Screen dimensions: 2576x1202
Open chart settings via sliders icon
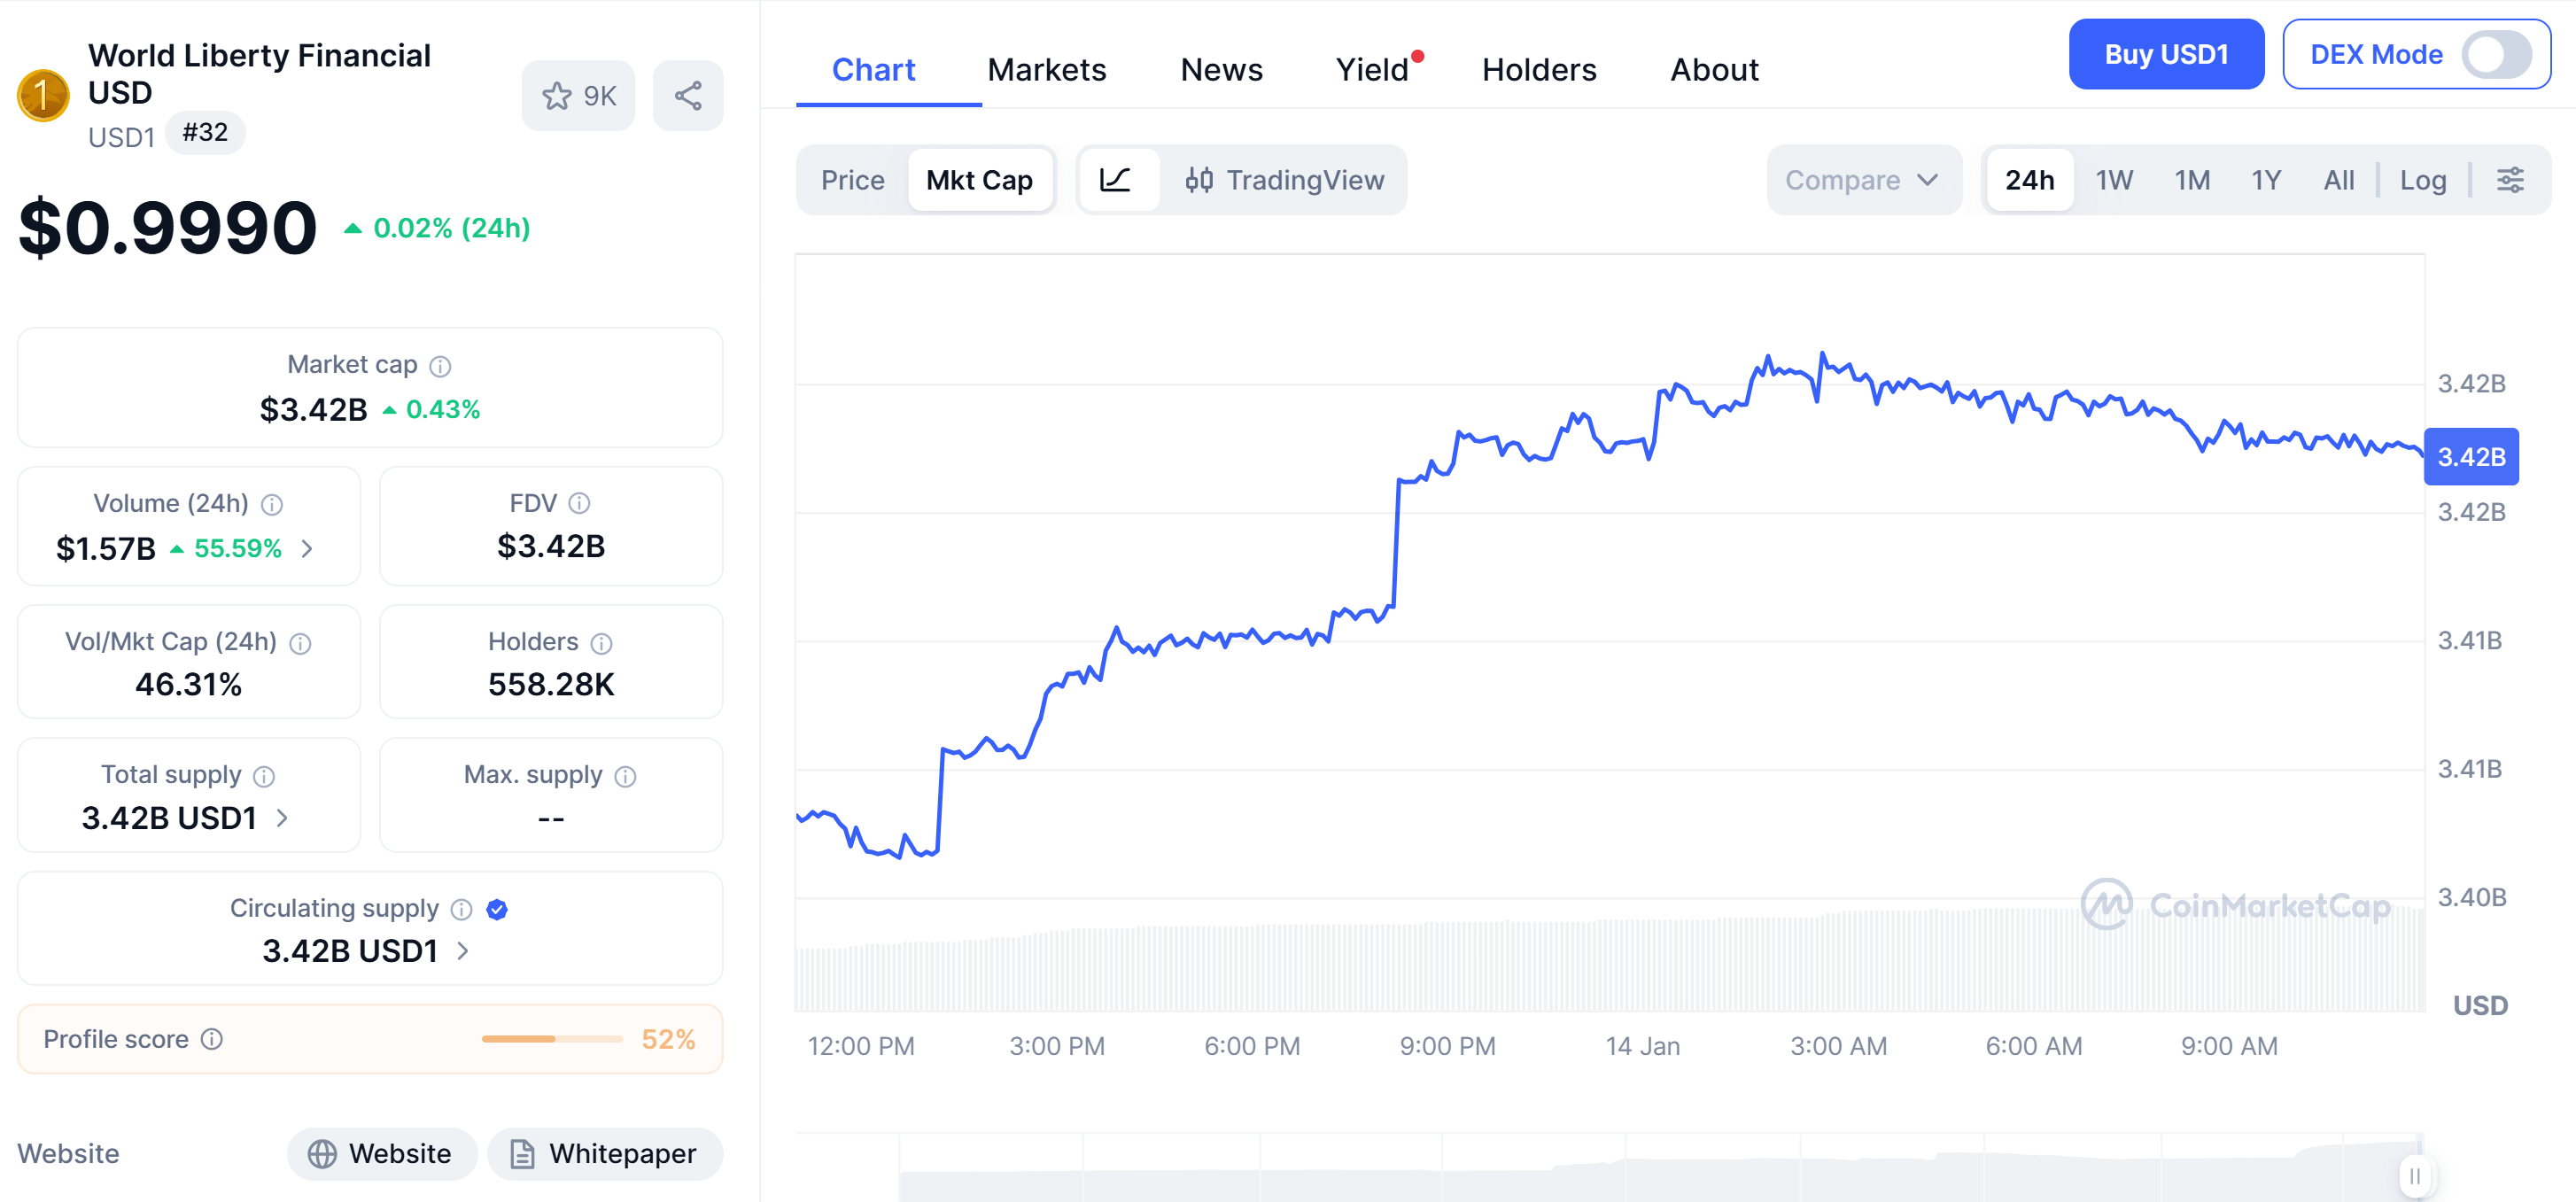2512,180
